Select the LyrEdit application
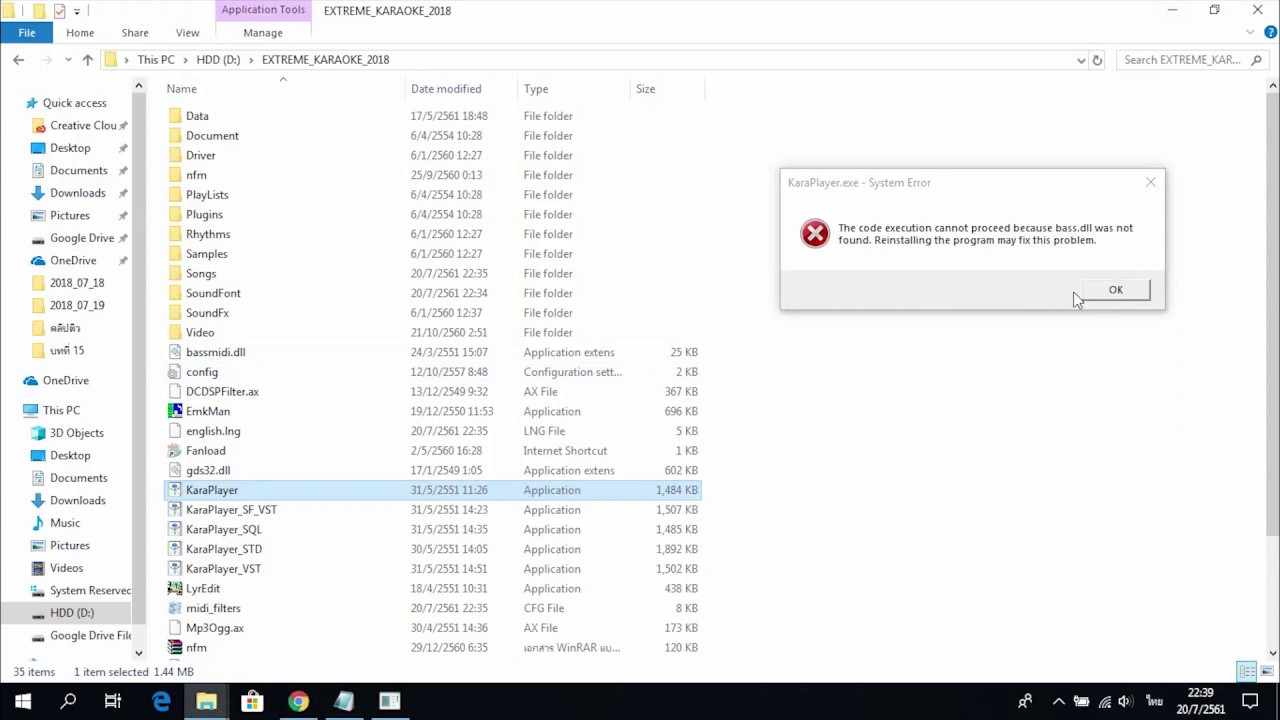1280x720 pixels. coord(202,588)
